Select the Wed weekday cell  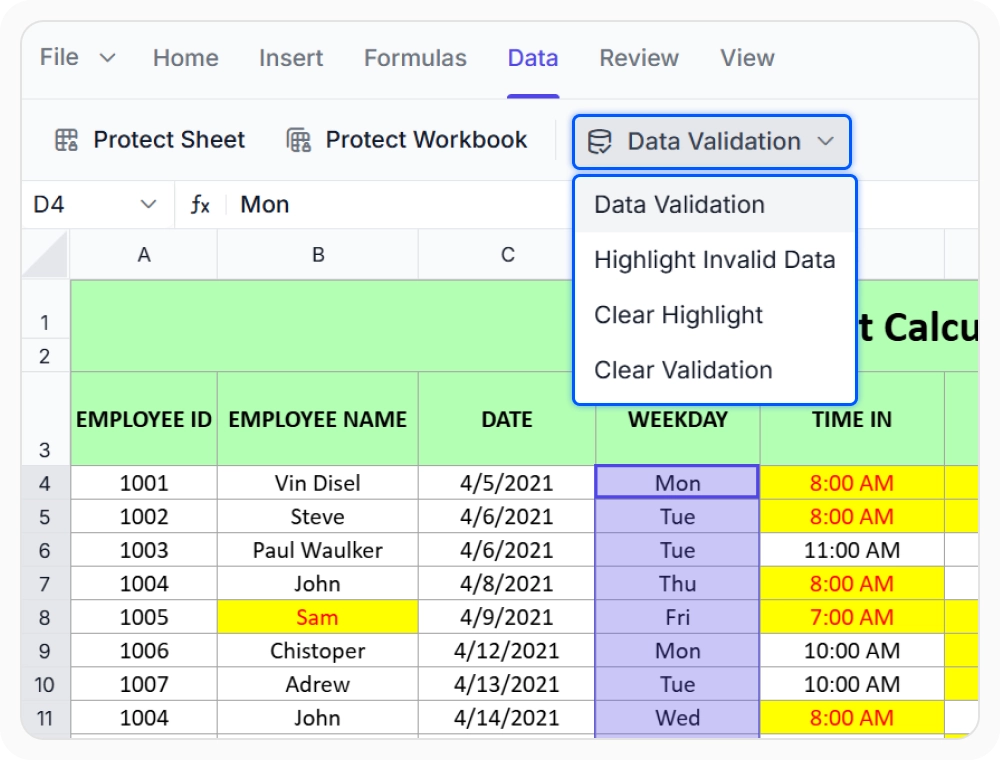pos(677,718)
